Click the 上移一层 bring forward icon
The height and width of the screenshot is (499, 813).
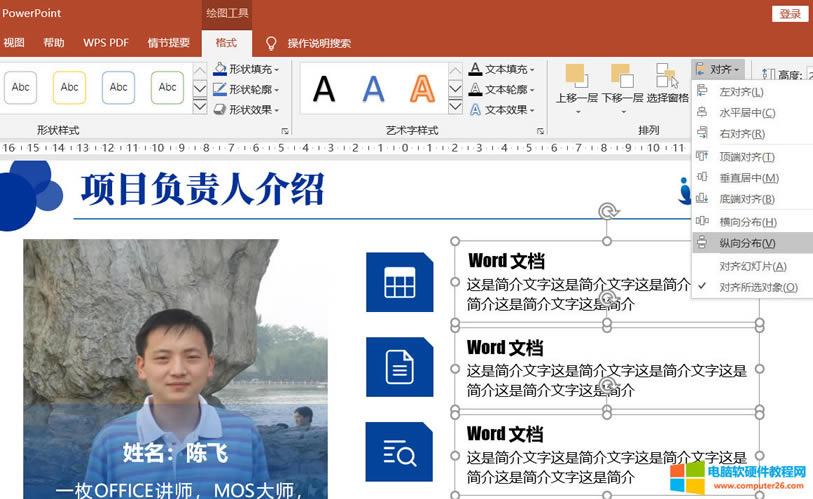[576, 76]
